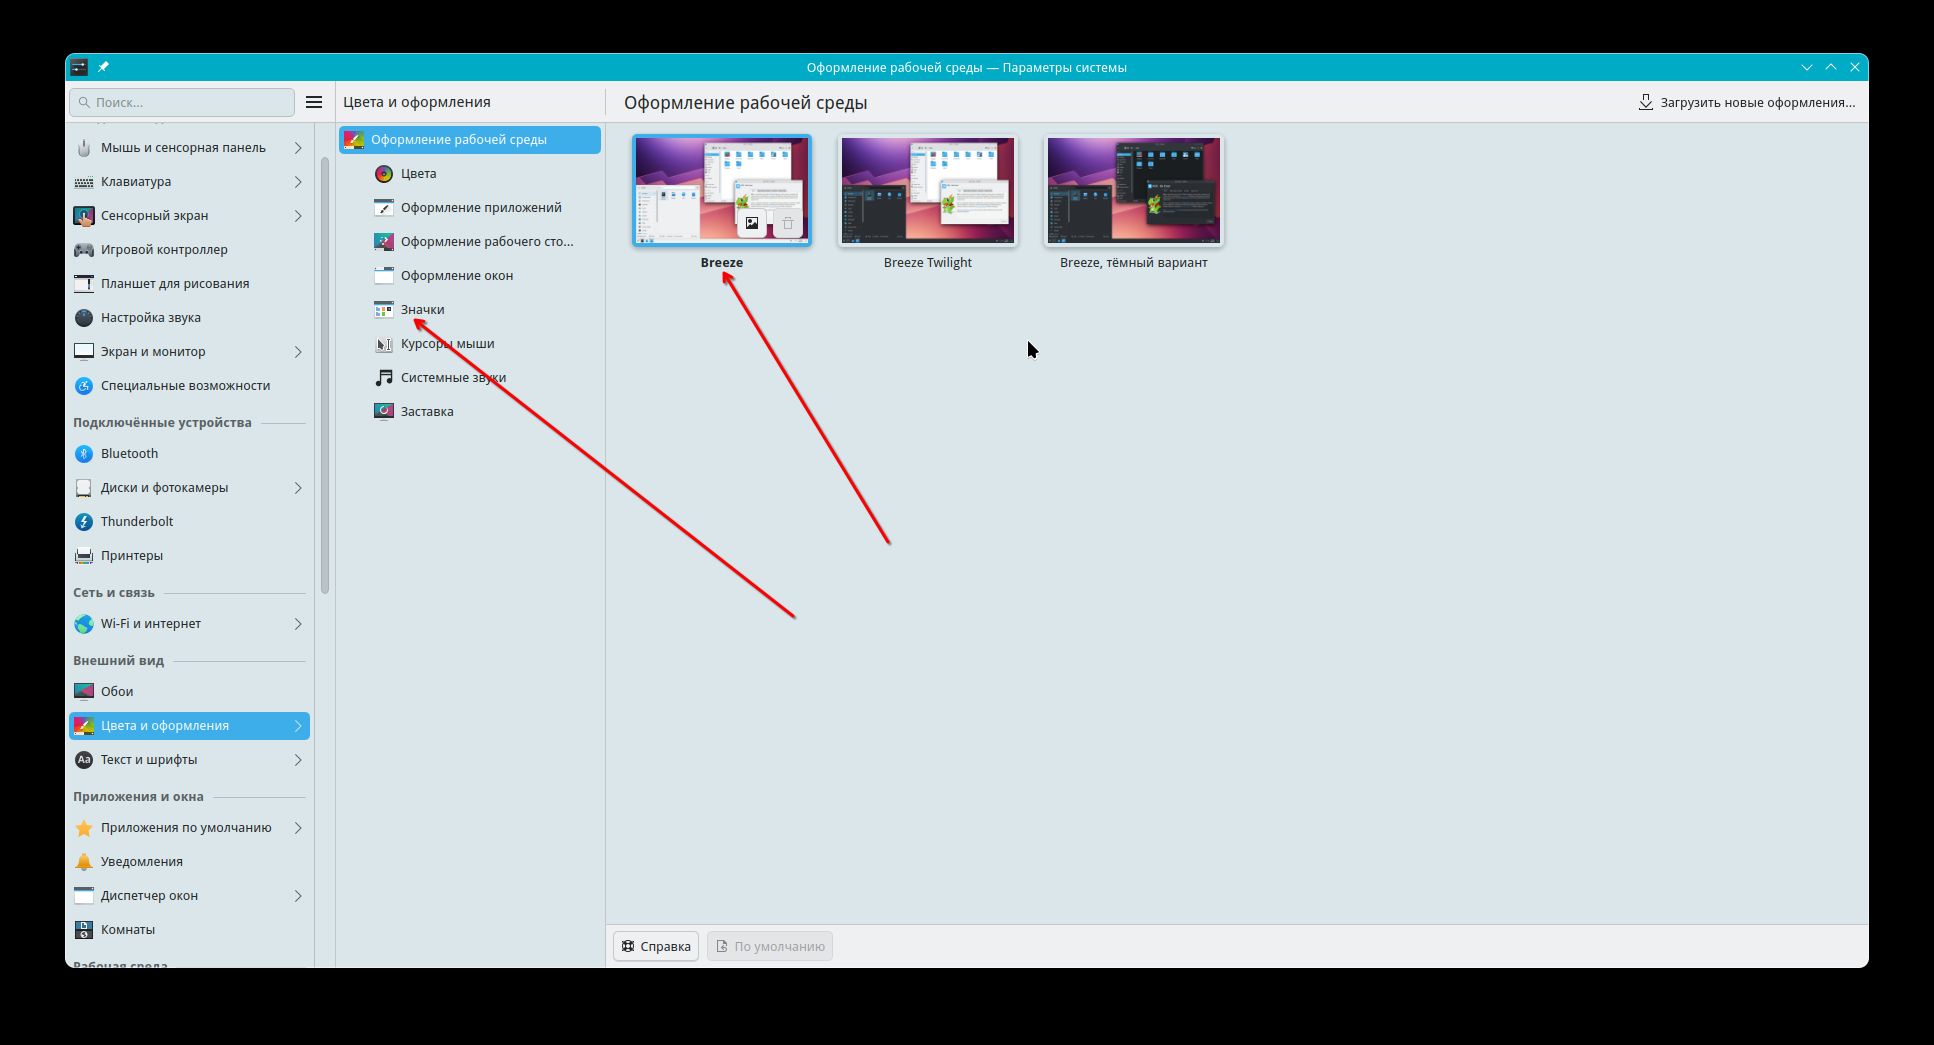
Task: Expand Мышь и сенсорная панель chevron
Action: pos(298,148)
